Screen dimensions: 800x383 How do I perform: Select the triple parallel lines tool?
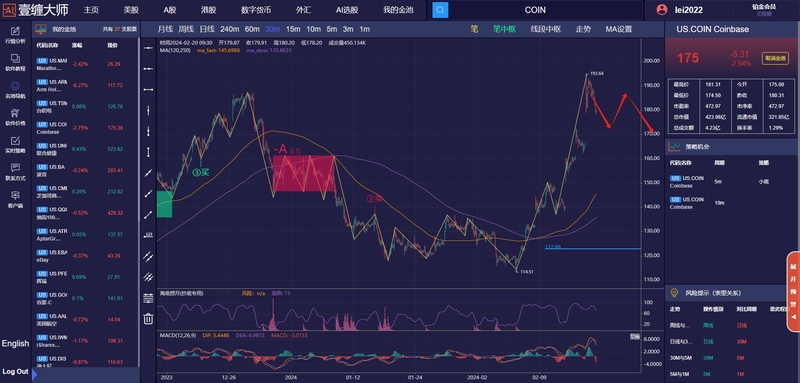pyautogui.click(x=148, y=277)
